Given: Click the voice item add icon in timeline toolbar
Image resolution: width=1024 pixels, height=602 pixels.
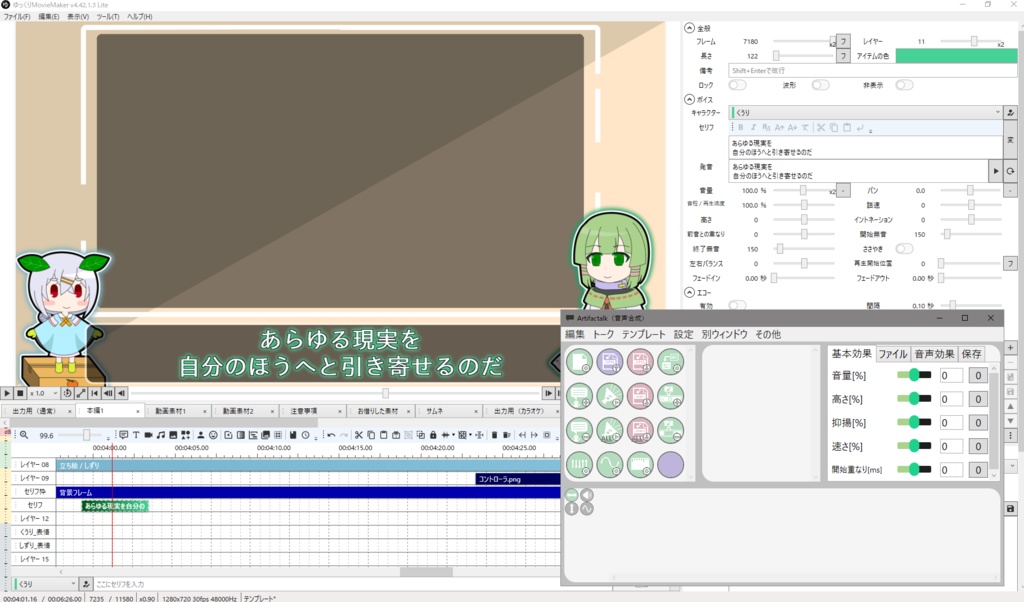Looking at the screenshot, I should tap(123, 435).
